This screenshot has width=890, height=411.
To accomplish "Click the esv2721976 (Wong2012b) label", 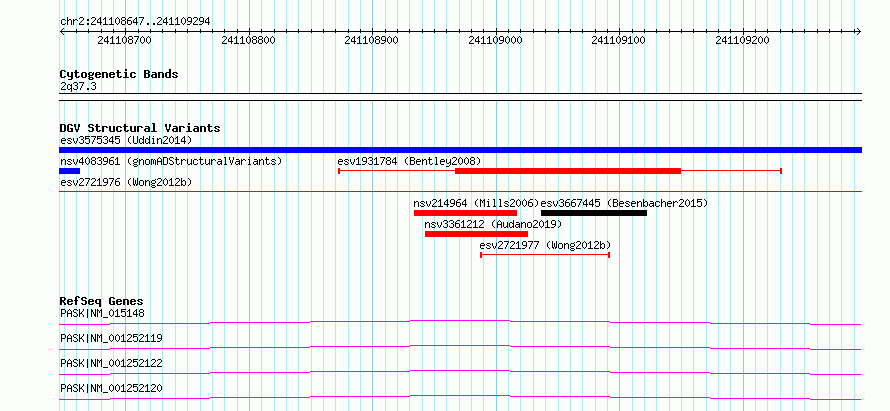I will coord(126,182).
